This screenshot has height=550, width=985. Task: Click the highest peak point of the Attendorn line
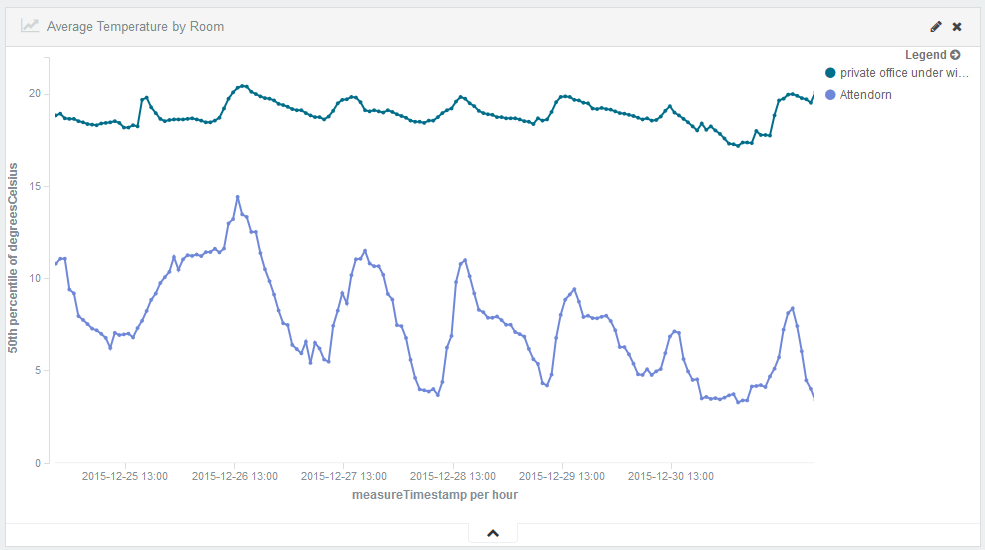pyautogui.click(x=237, y=197)
